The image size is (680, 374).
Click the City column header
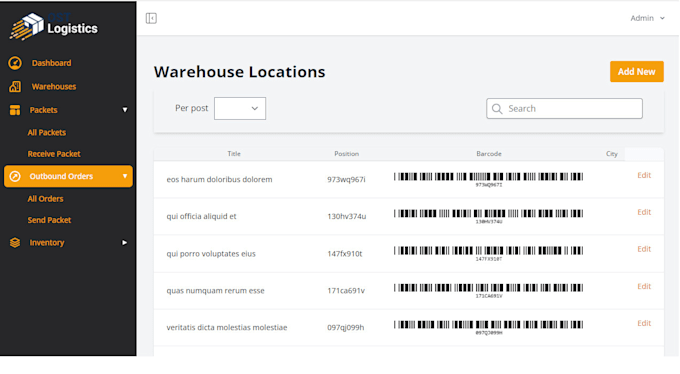pos(612,154)
